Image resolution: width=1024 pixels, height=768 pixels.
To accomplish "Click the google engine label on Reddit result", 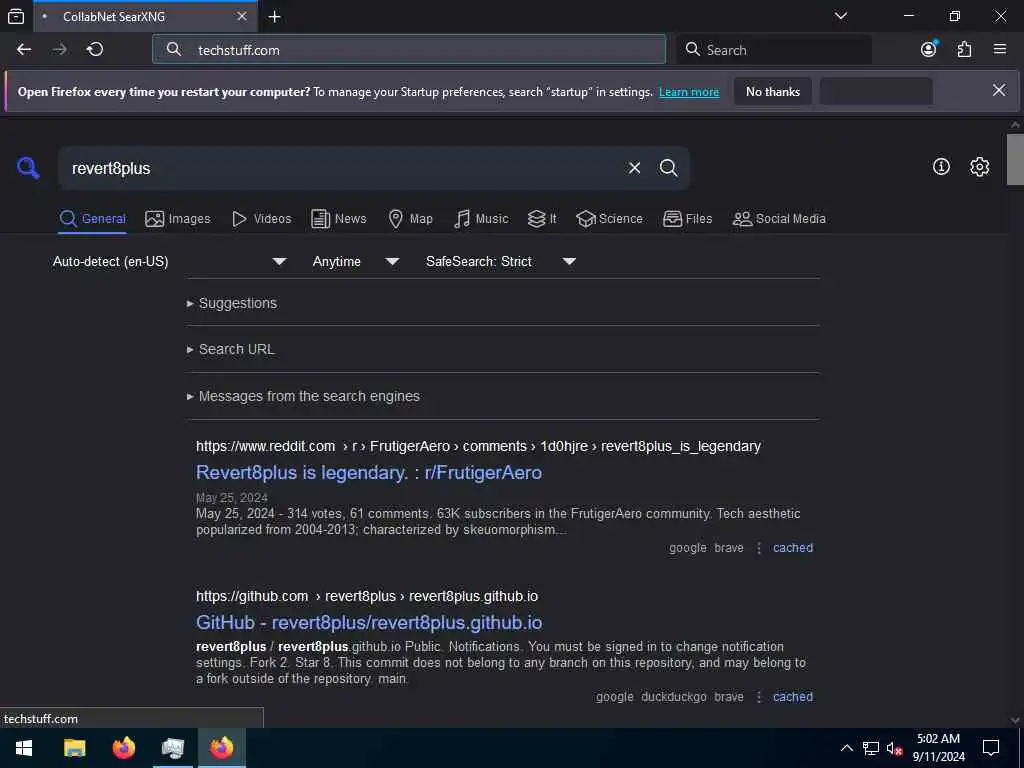I will coord(688,548).
